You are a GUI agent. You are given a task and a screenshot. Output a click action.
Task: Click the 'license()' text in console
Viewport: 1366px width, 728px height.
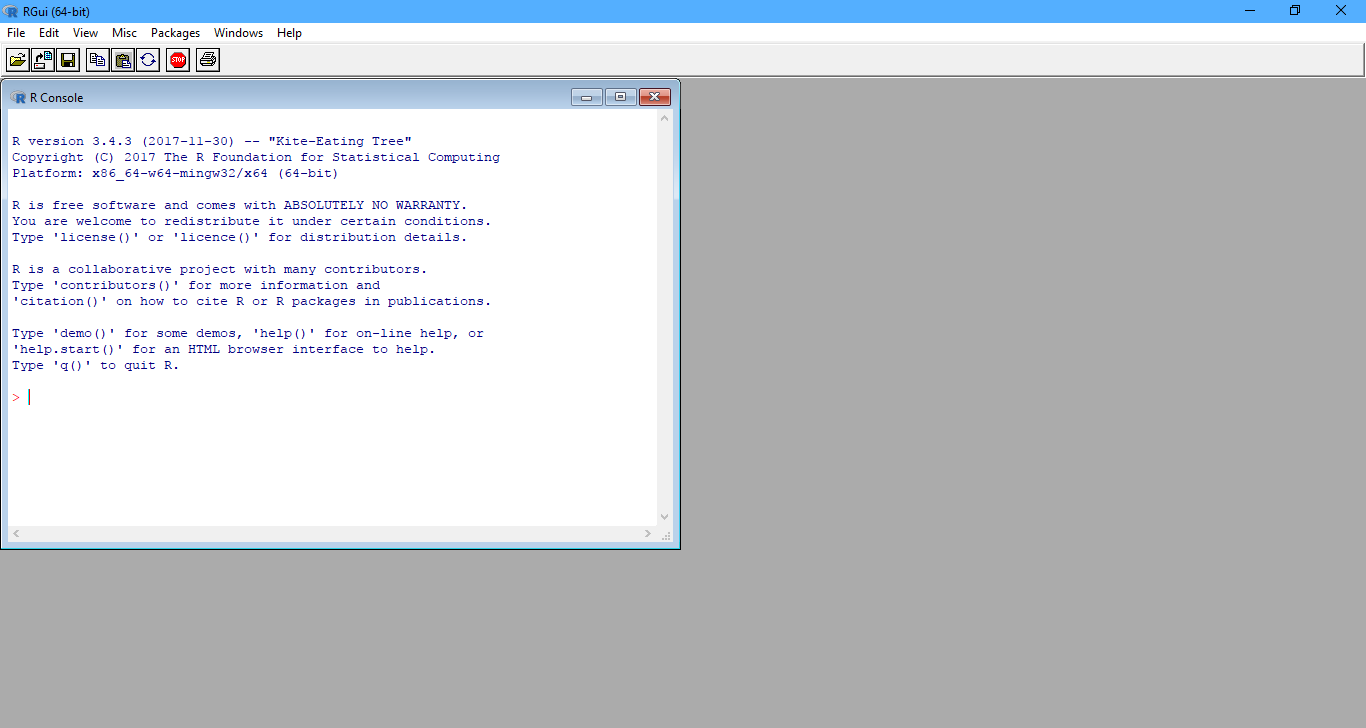(96, 237)
